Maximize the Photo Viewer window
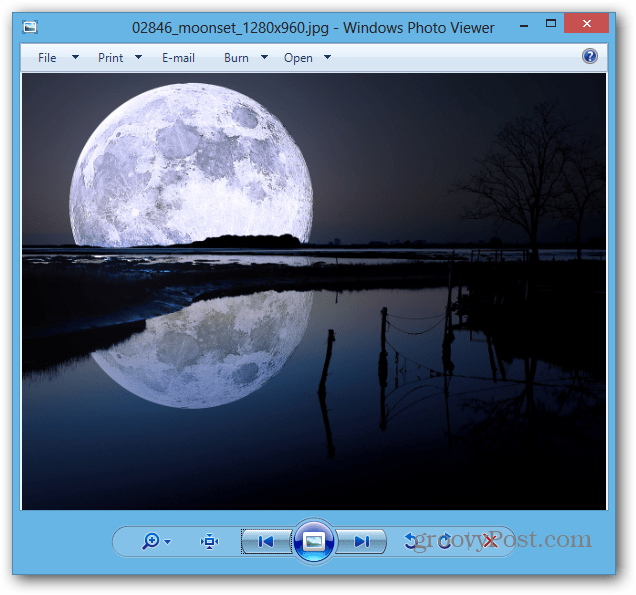Screen dimensions: 636x595 coord(551,24)
